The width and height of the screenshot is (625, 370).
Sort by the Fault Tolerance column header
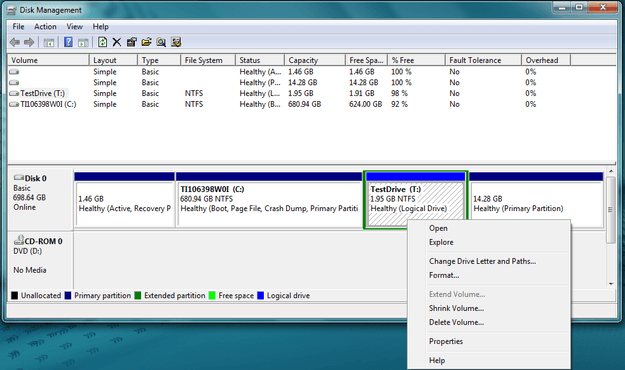coord(483,60)
